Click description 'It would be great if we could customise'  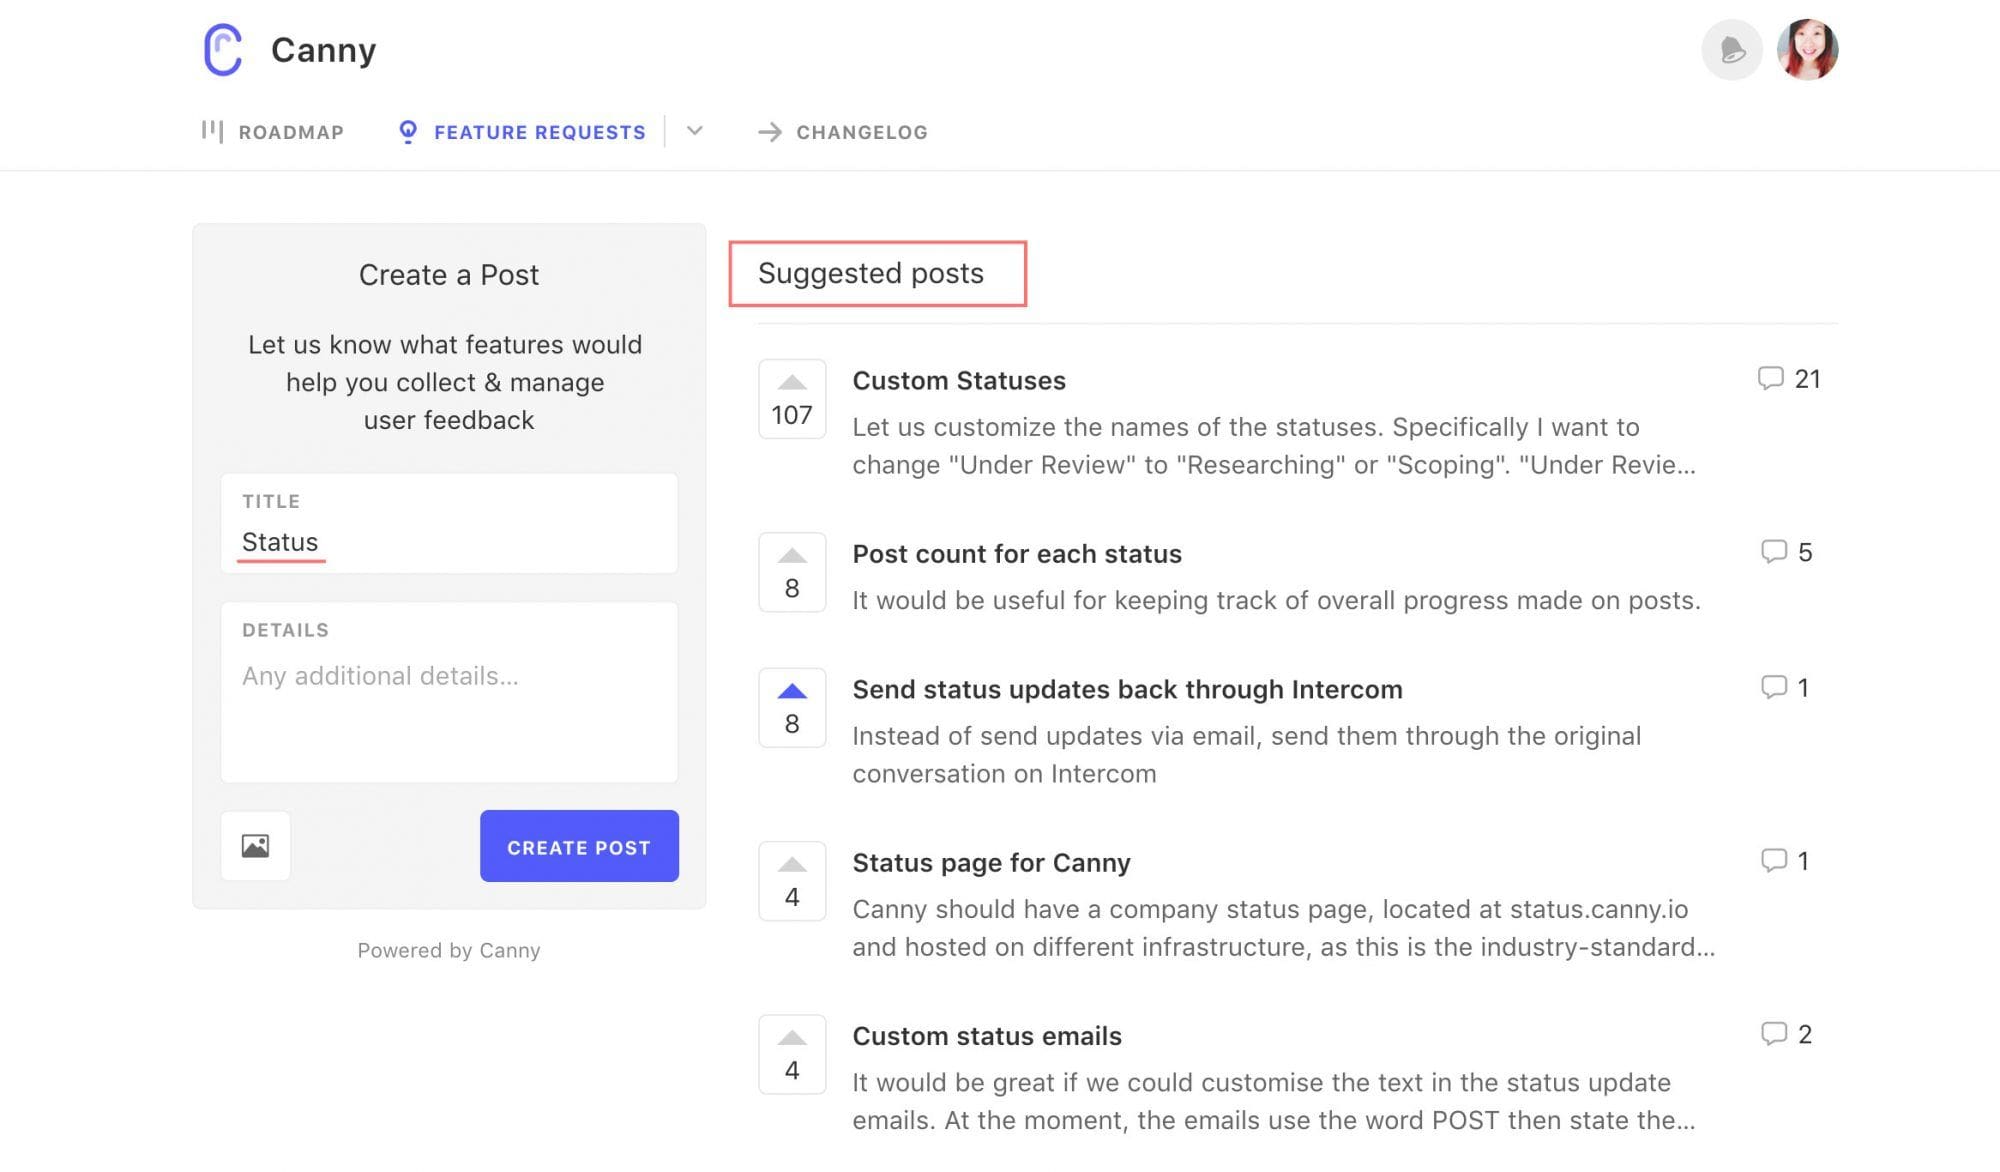pos(1274,1101)
